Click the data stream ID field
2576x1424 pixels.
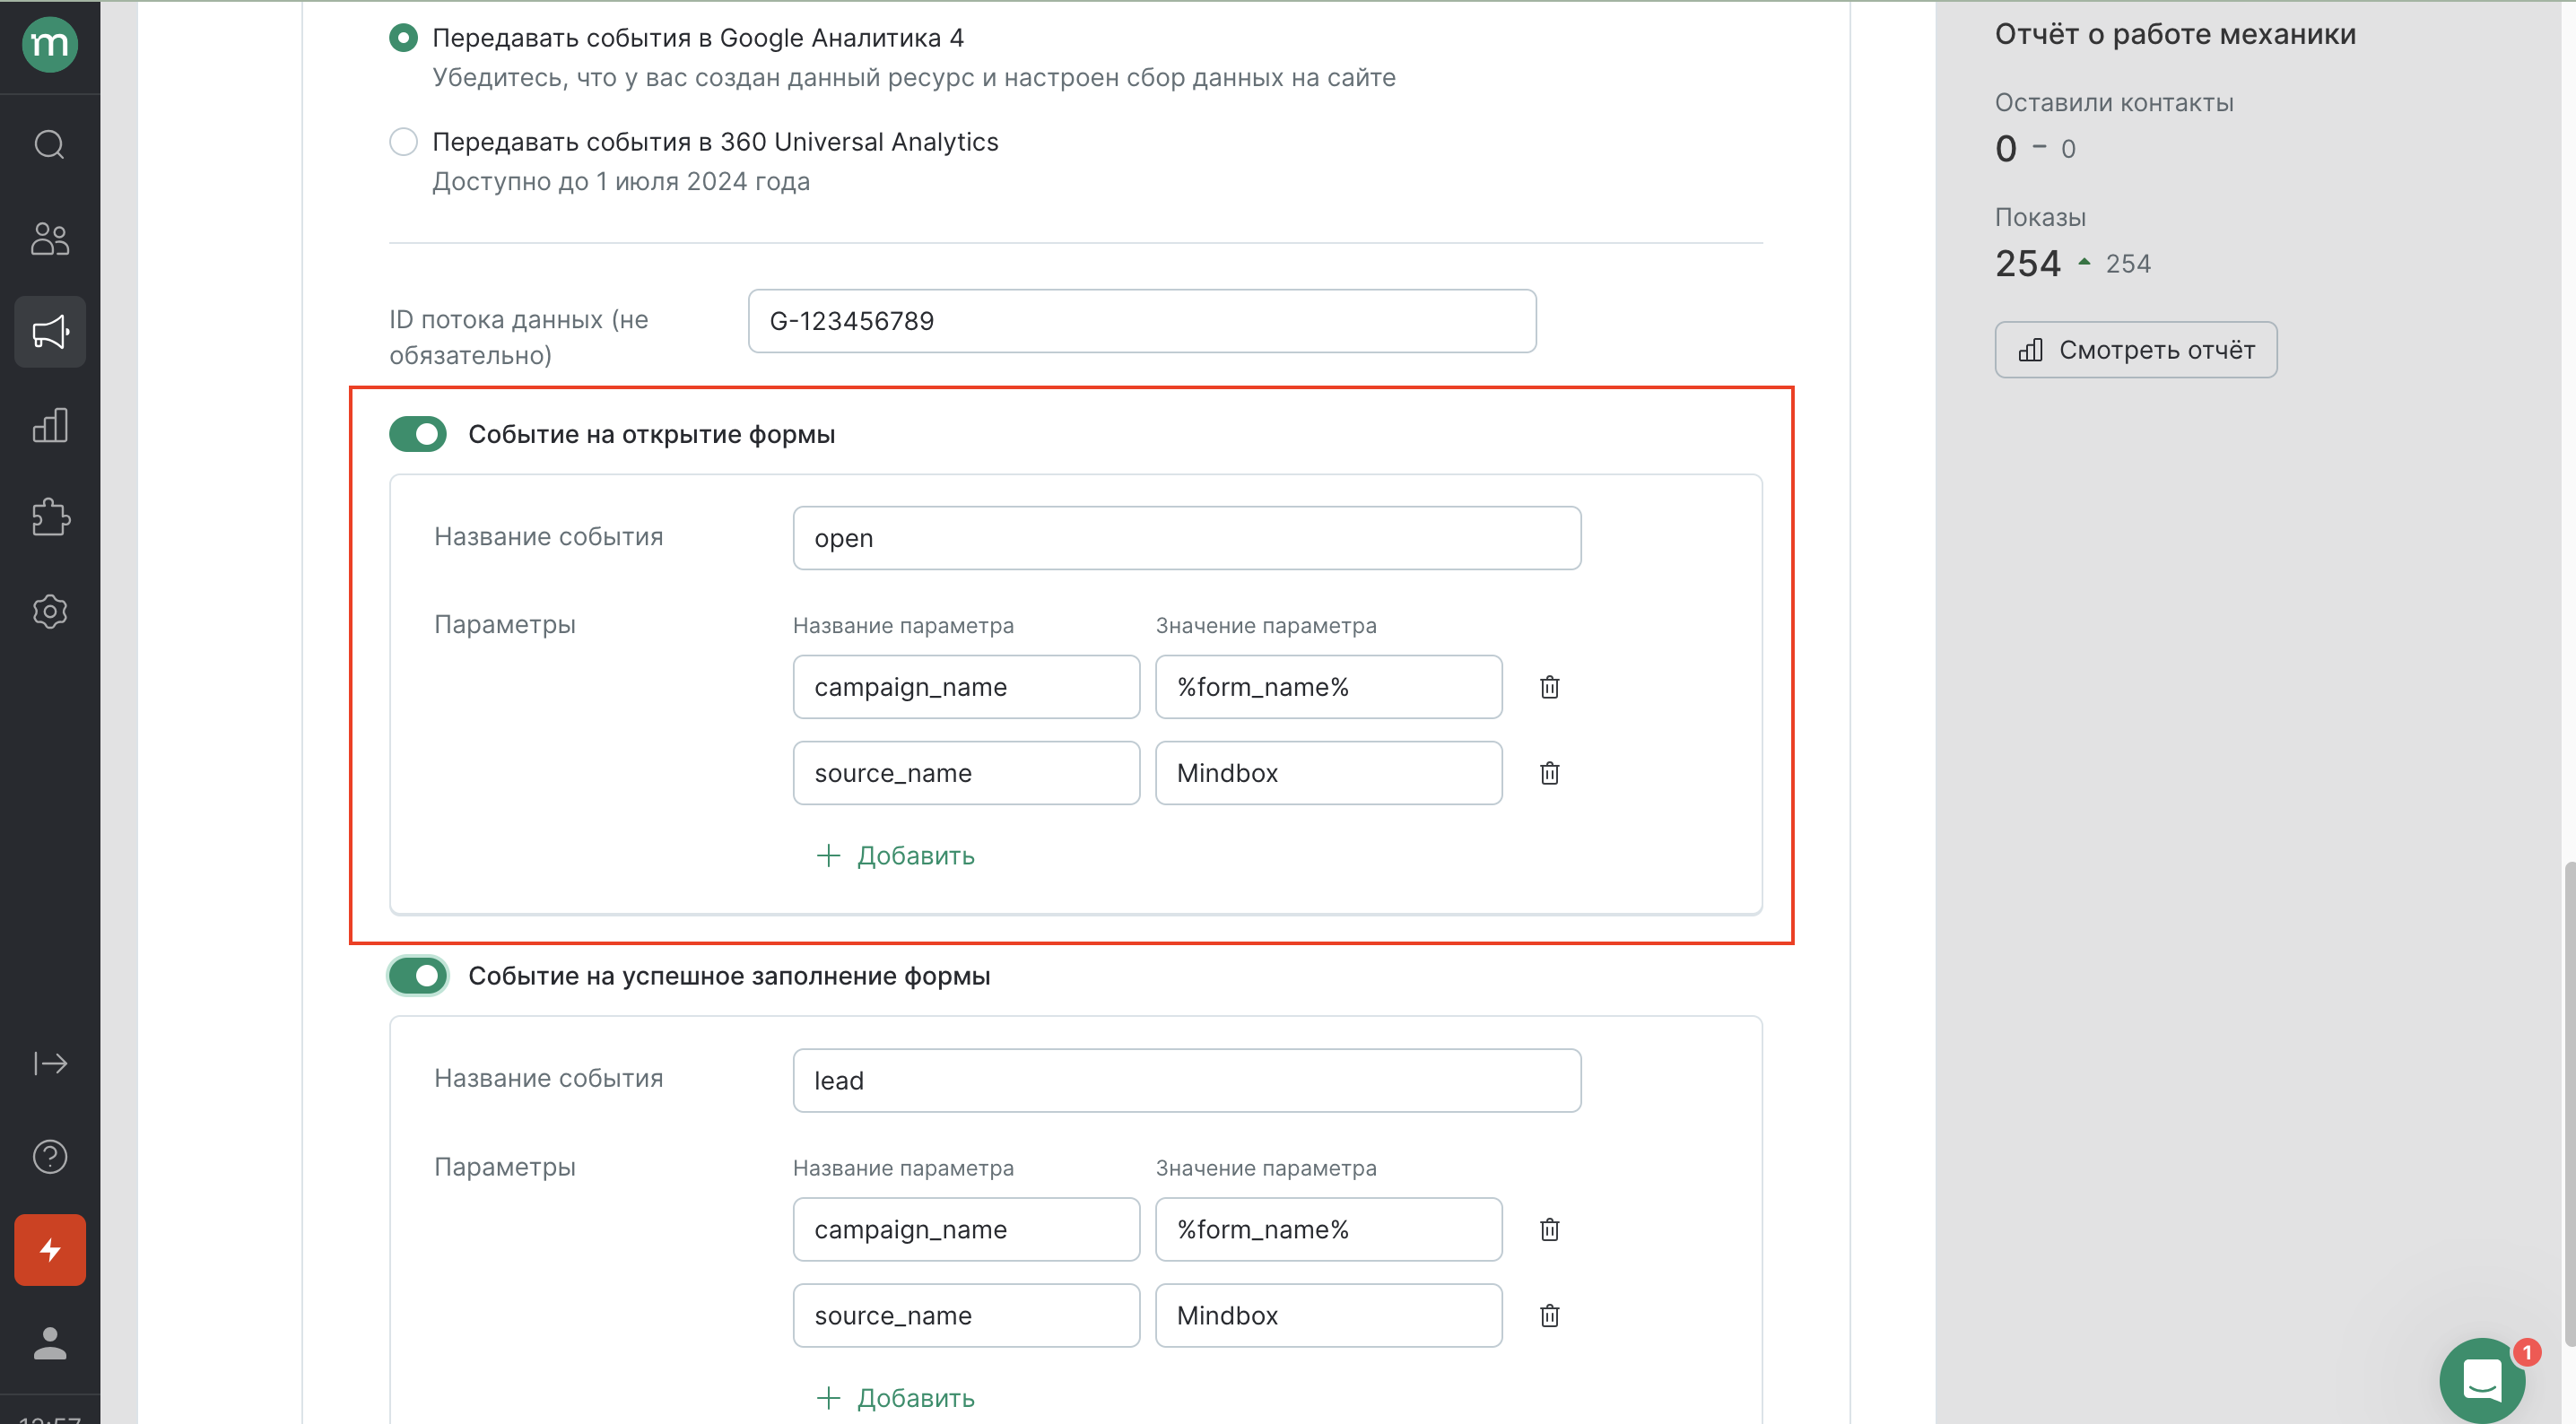click(x=1142, y=321)
